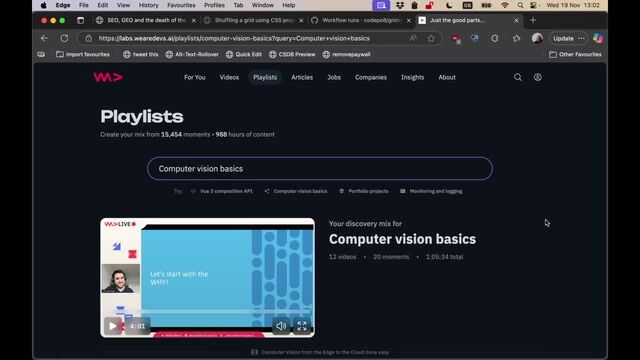
Task: Open the Edge settings ellipsis menu
Action: pyautogui.click(x=581, y=38)
